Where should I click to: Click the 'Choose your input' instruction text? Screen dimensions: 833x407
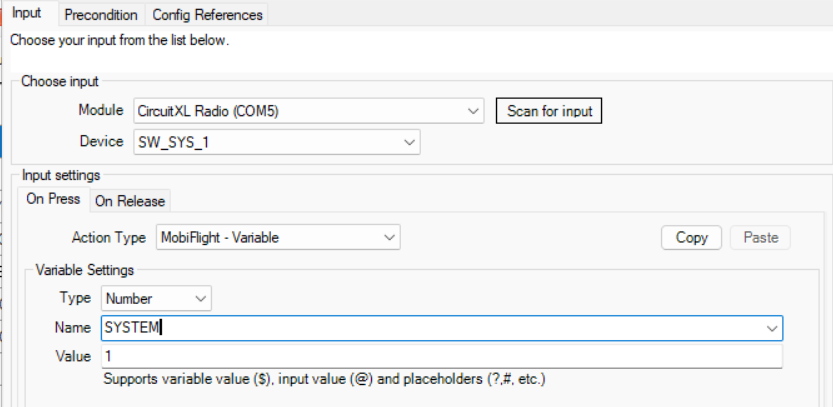(x=119, y=42)
